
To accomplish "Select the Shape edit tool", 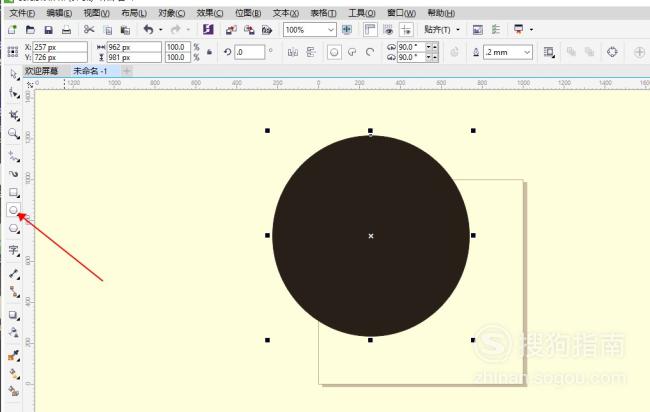I will [x=14, y=94].
